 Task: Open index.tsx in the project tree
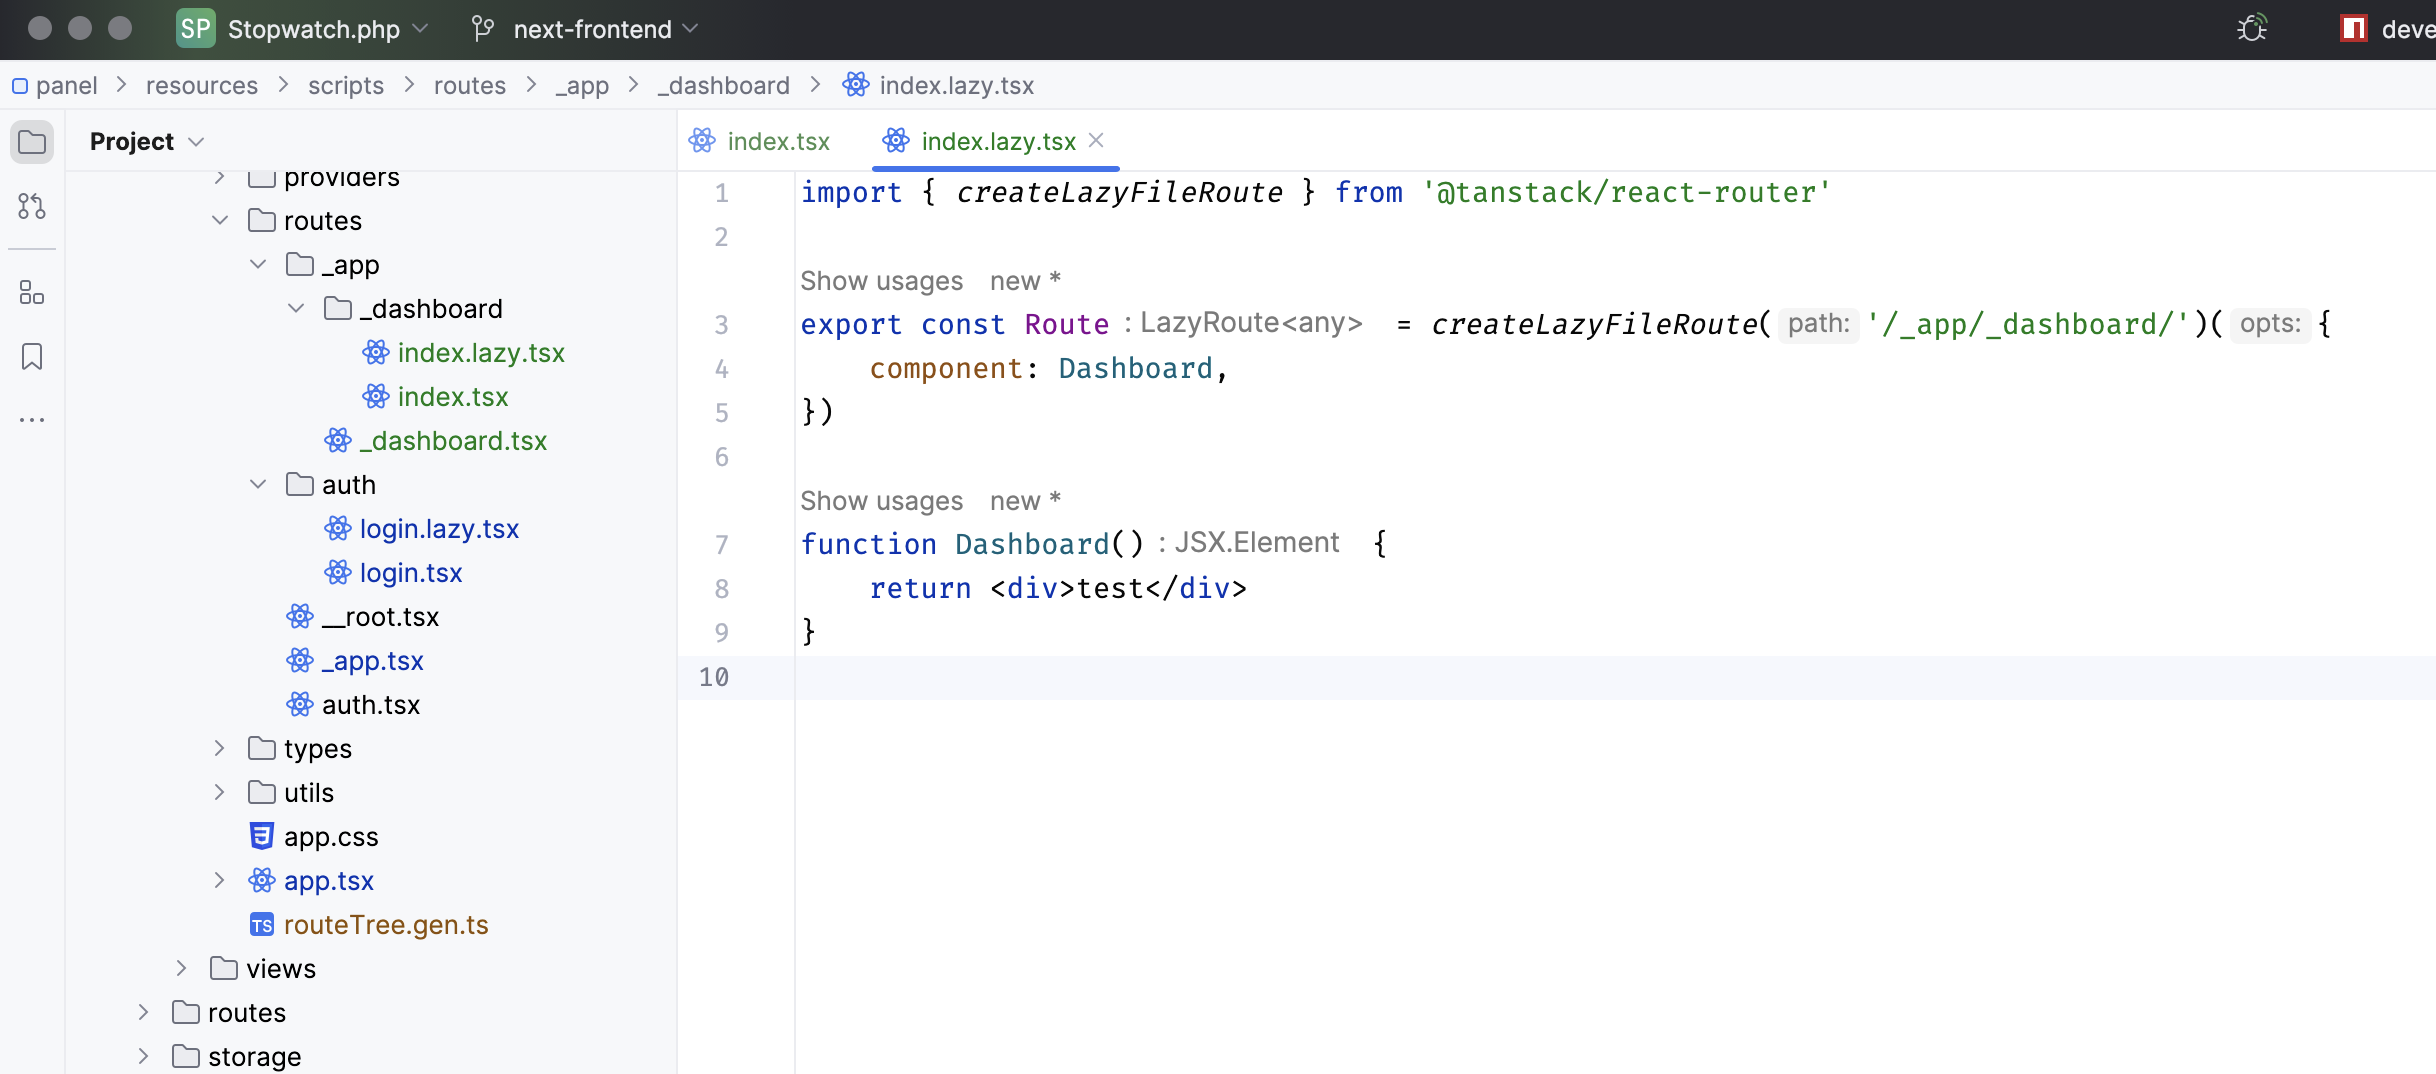point(453,397)
